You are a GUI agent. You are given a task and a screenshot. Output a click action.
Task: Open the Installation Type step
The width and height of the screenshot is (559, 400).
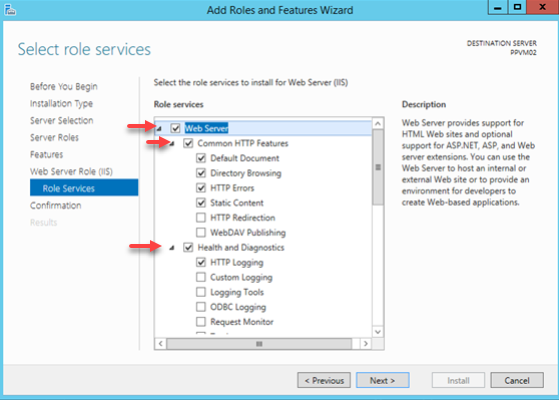(61, 104)
